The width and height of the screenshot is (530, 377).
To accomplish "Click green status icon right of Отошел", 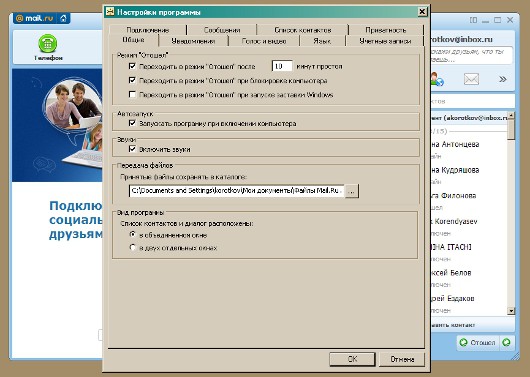I will [507, 343].
